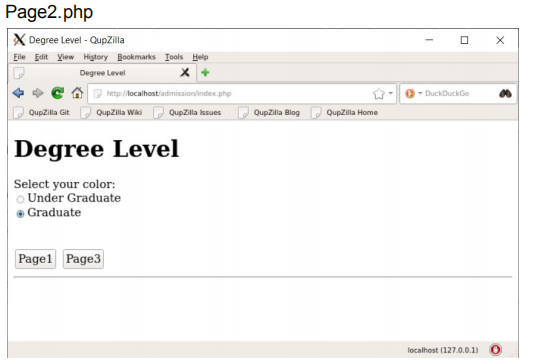Reload the page with green refresh icon
This screenshot has height=364, width=533.
tap(57, 93)
